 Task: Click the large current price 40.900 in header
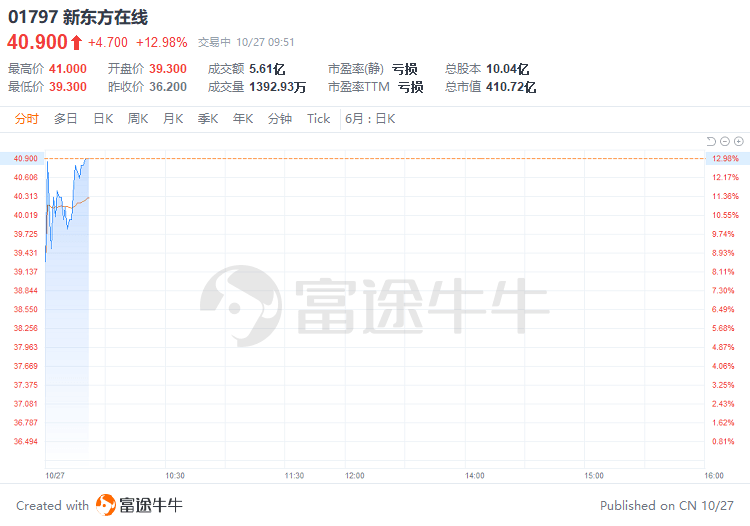(37, 42)
